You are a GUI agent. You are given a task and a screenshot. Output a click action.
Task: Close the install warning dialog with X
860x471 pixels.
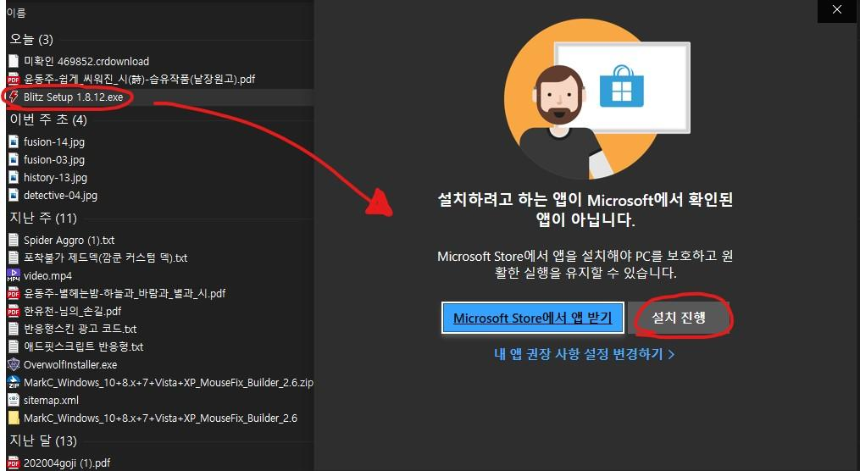coord(837,10)
